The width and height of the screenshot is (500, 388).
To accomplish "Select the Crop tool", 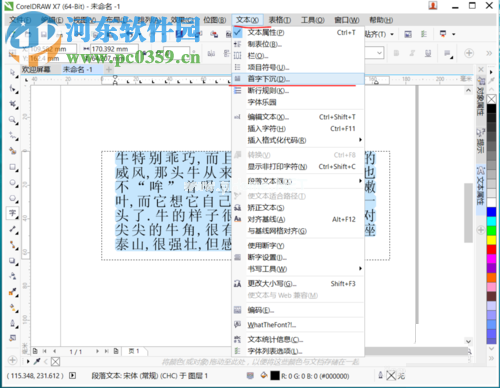I will (x=13, y=104).
